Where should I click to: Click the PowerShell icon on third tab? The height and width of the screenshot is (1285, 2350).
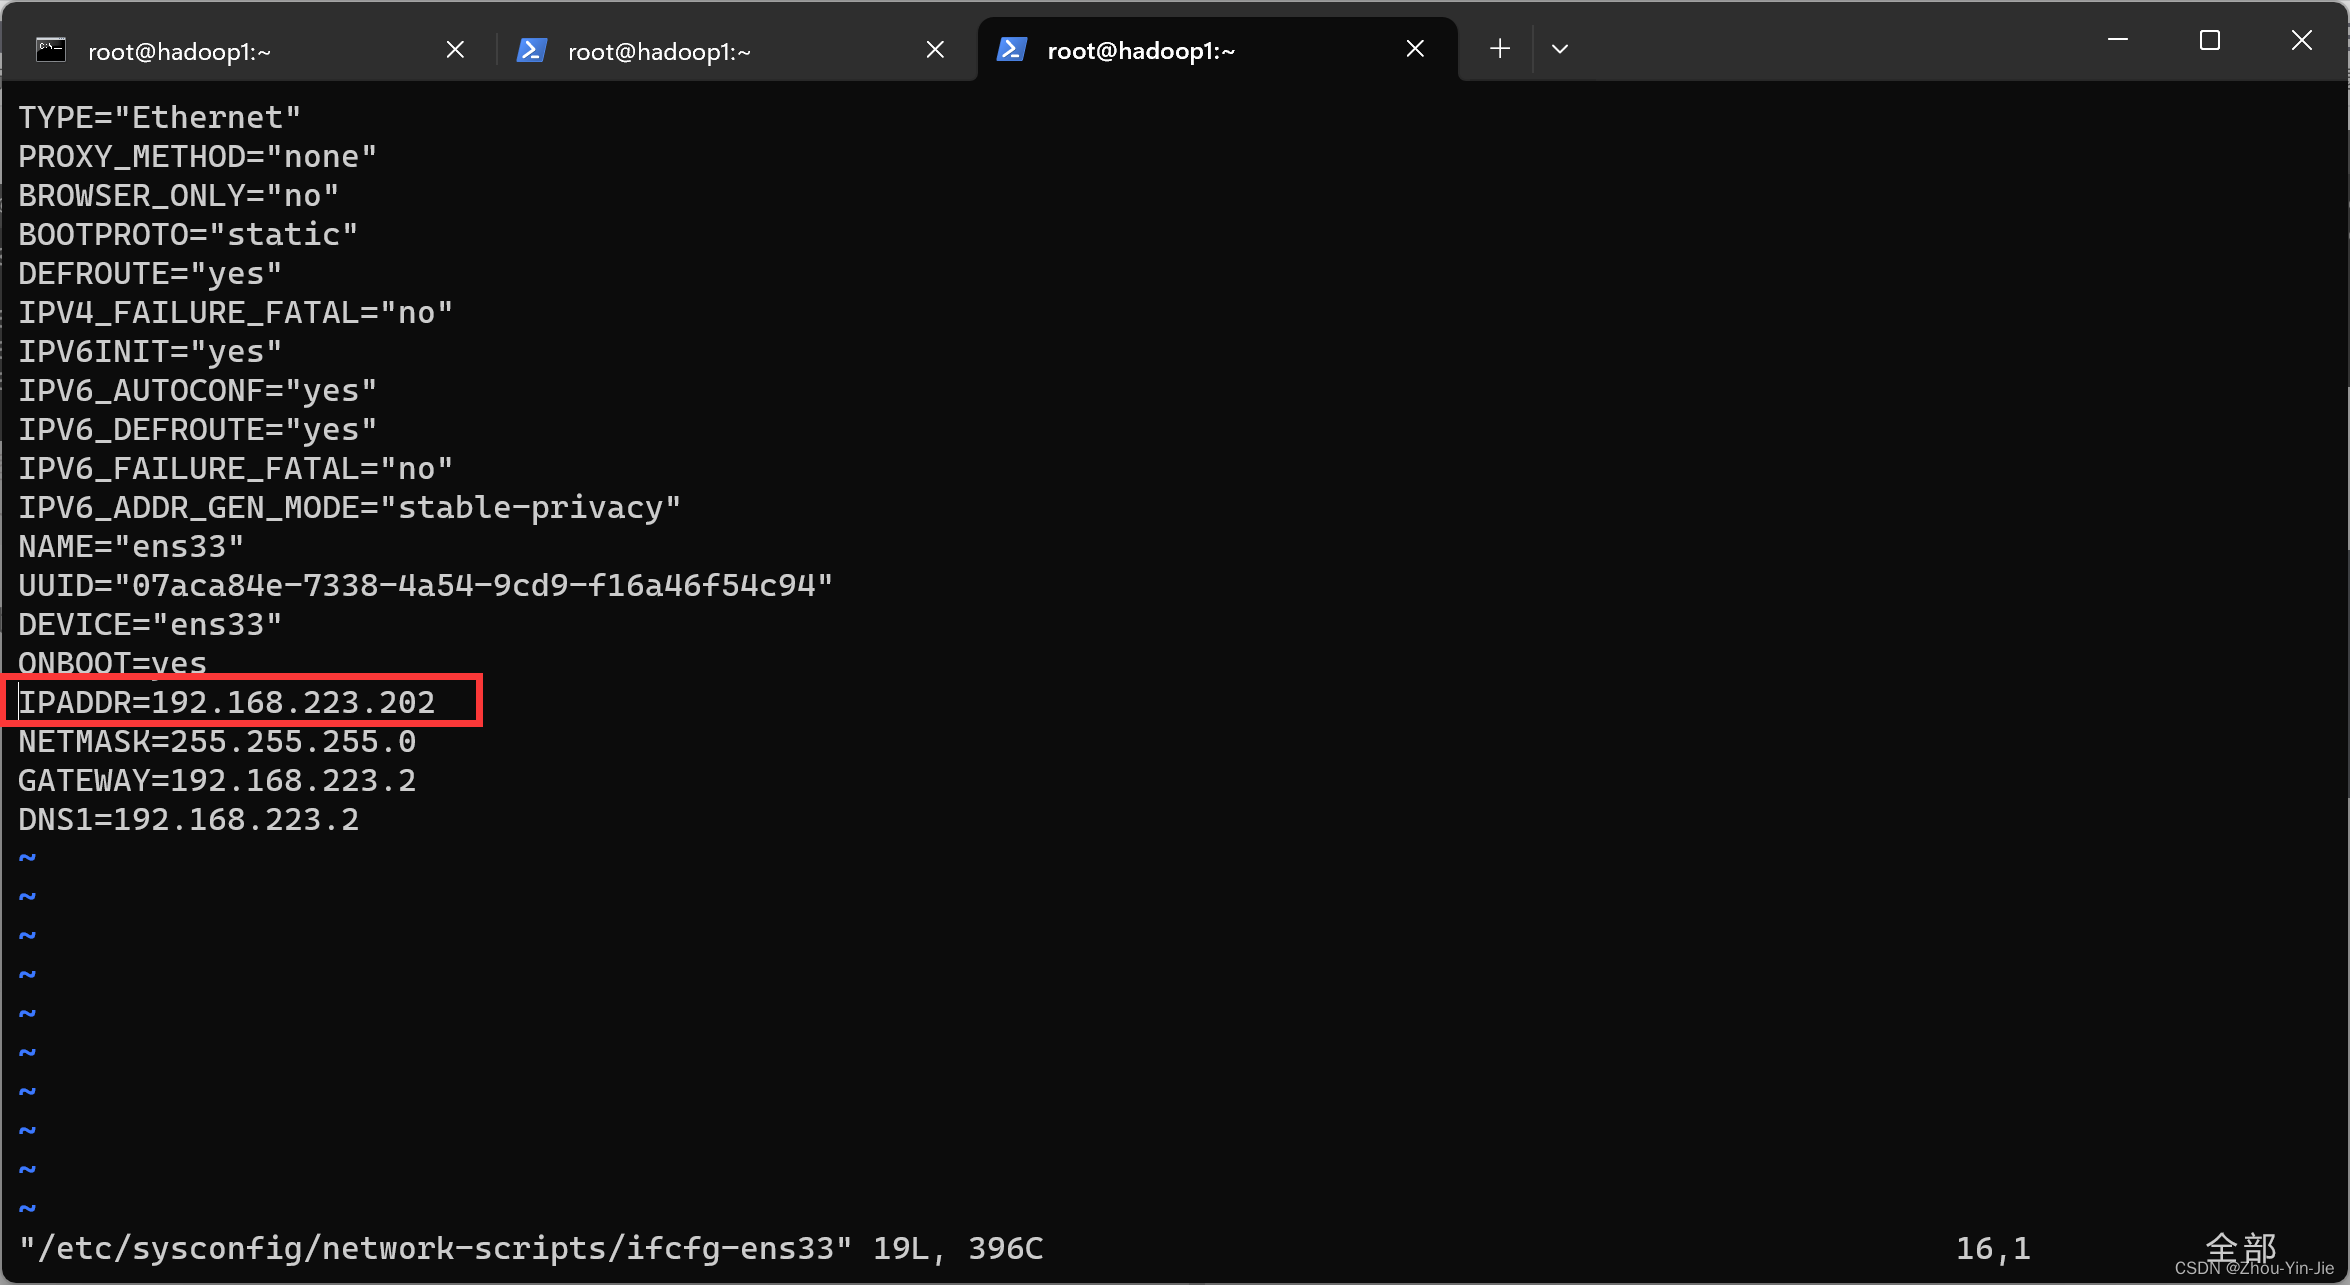pyautogui.click(x=1011, y=50)
